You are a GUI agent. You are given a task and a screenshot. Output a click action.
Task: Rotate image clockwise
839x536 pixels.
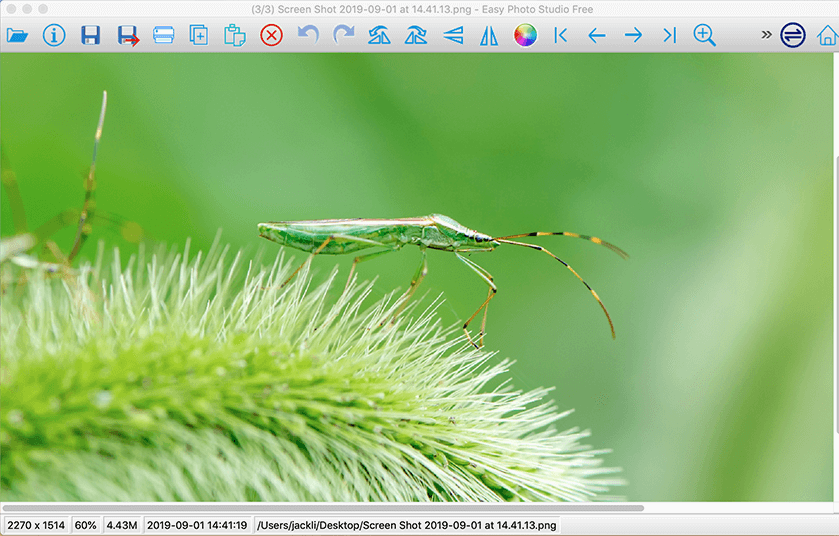click(x=416, y=36)
